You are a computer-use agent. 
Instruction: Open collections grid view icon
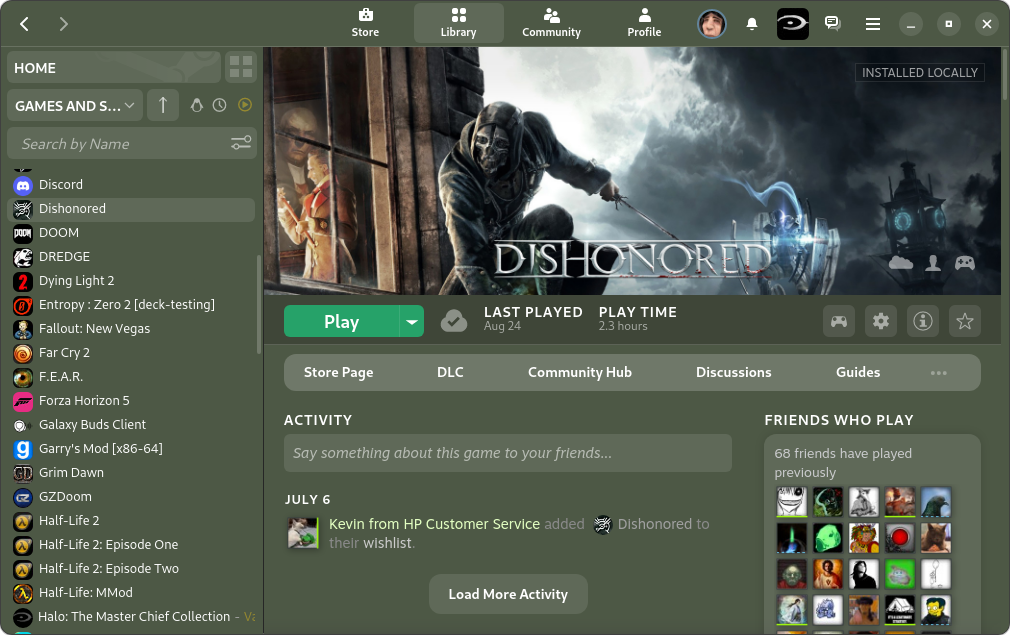pyautogui.click(x=241, y=68)
